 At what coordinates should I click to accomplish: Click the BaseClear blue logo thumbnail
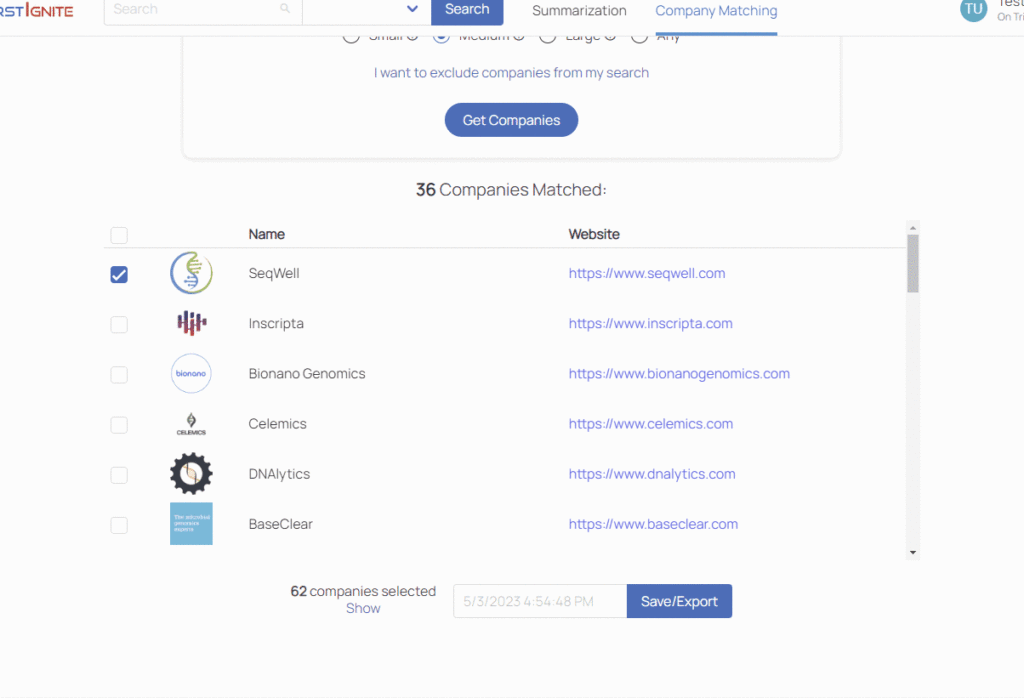click(191, 524)
